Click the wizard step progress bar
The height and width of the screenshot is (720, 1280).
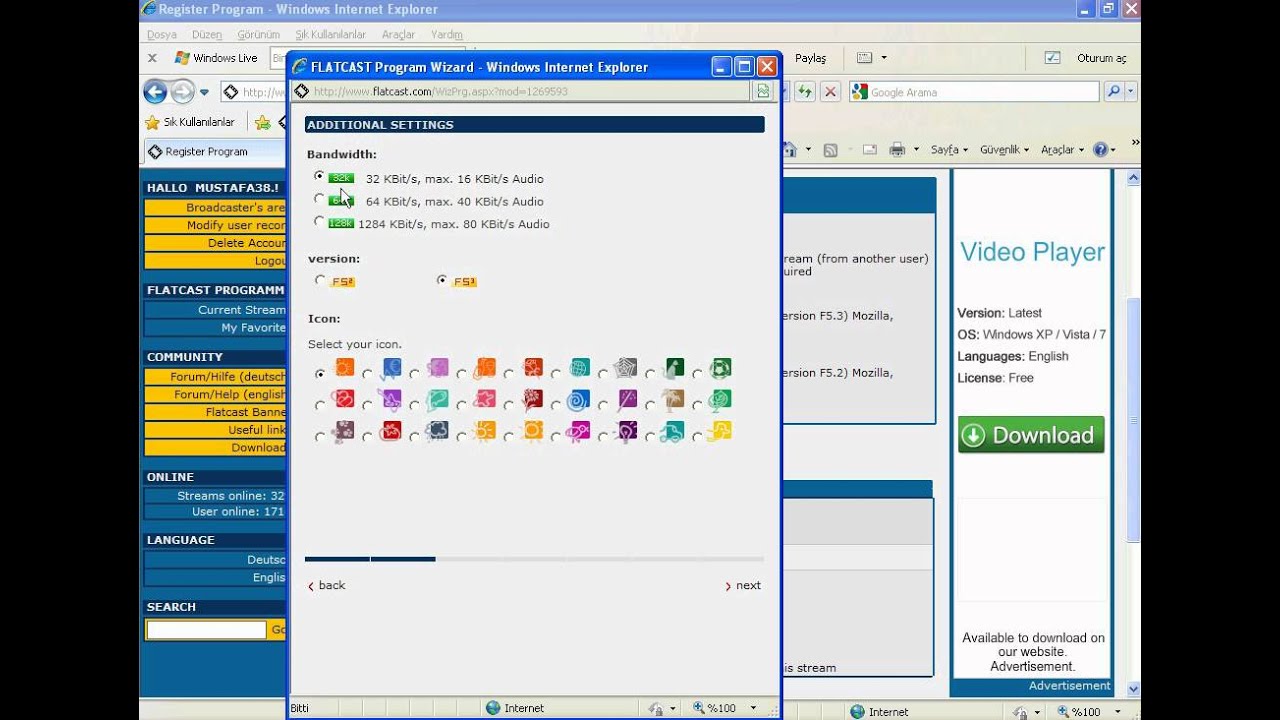(534, 559)
